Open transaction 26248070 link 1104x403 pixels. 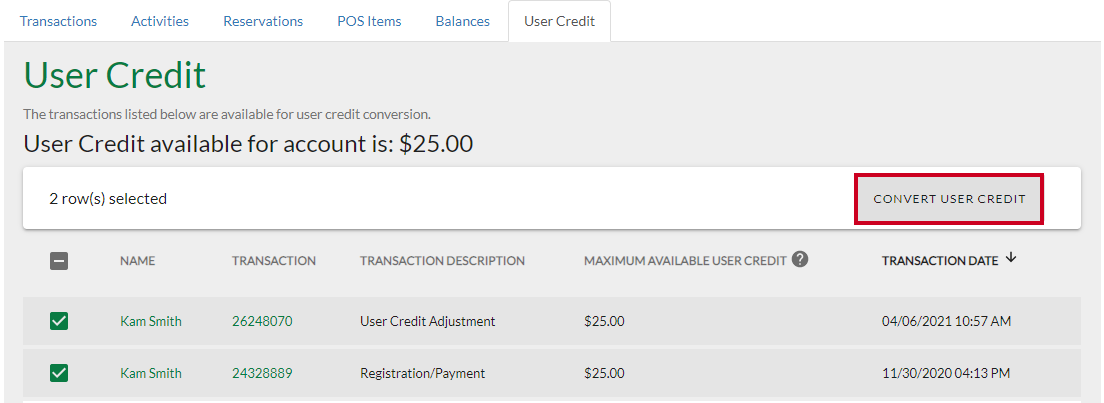tap(262, 321)
